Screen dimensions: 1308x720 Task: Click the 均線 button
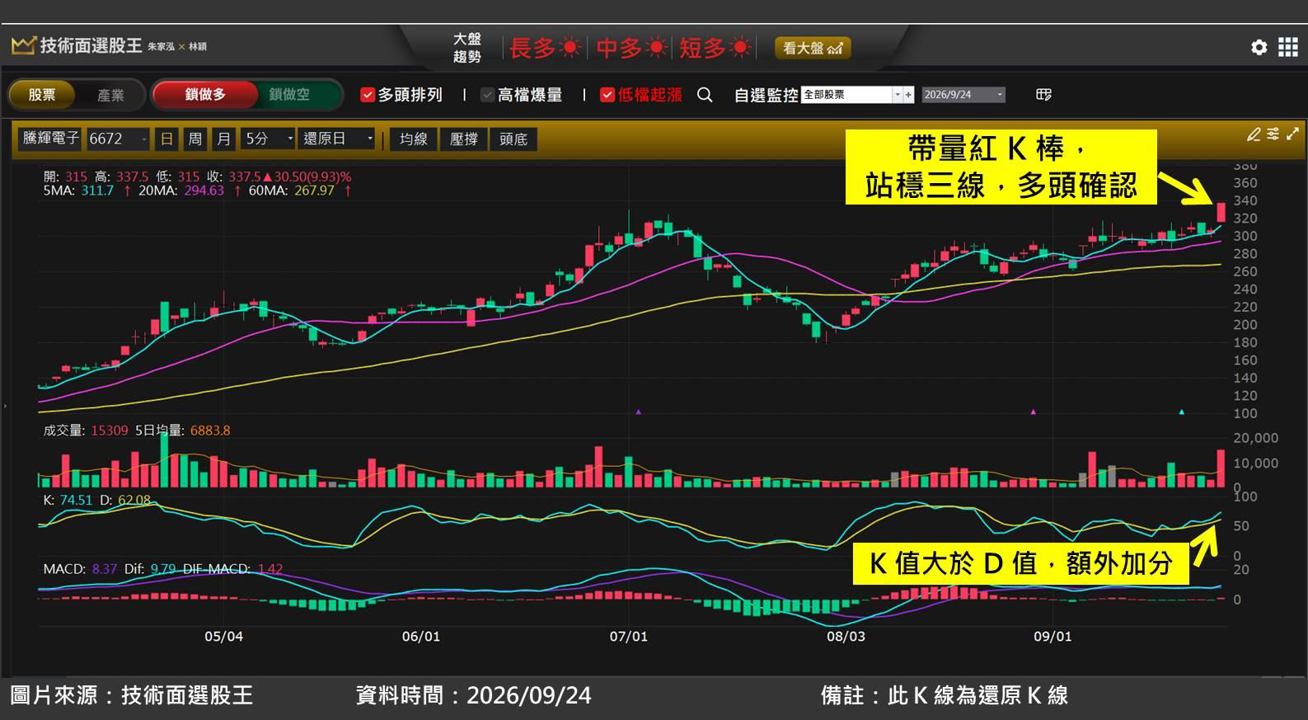[x=414, y=139]
